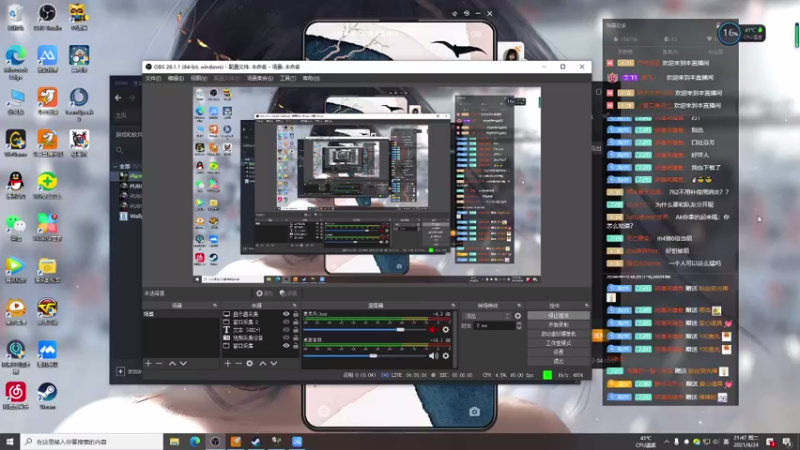
Task: Open the 工具(T) menu in OBS
Action: [288, 79]
